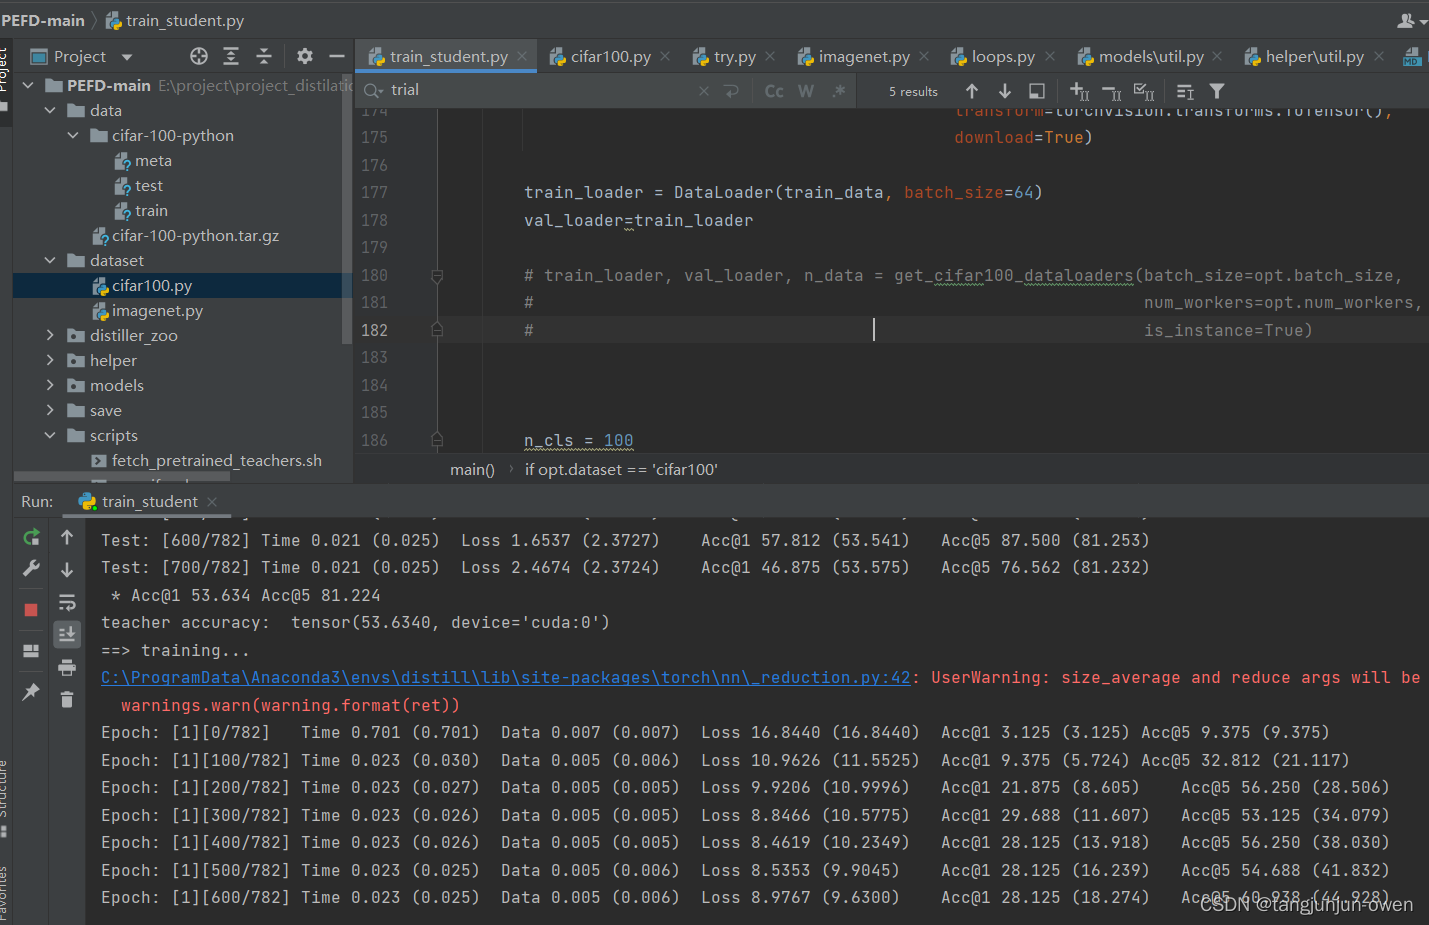The width and height of the screenshot is (1429, 925).
Task: Expand the save folder
Action: (50, 410)
